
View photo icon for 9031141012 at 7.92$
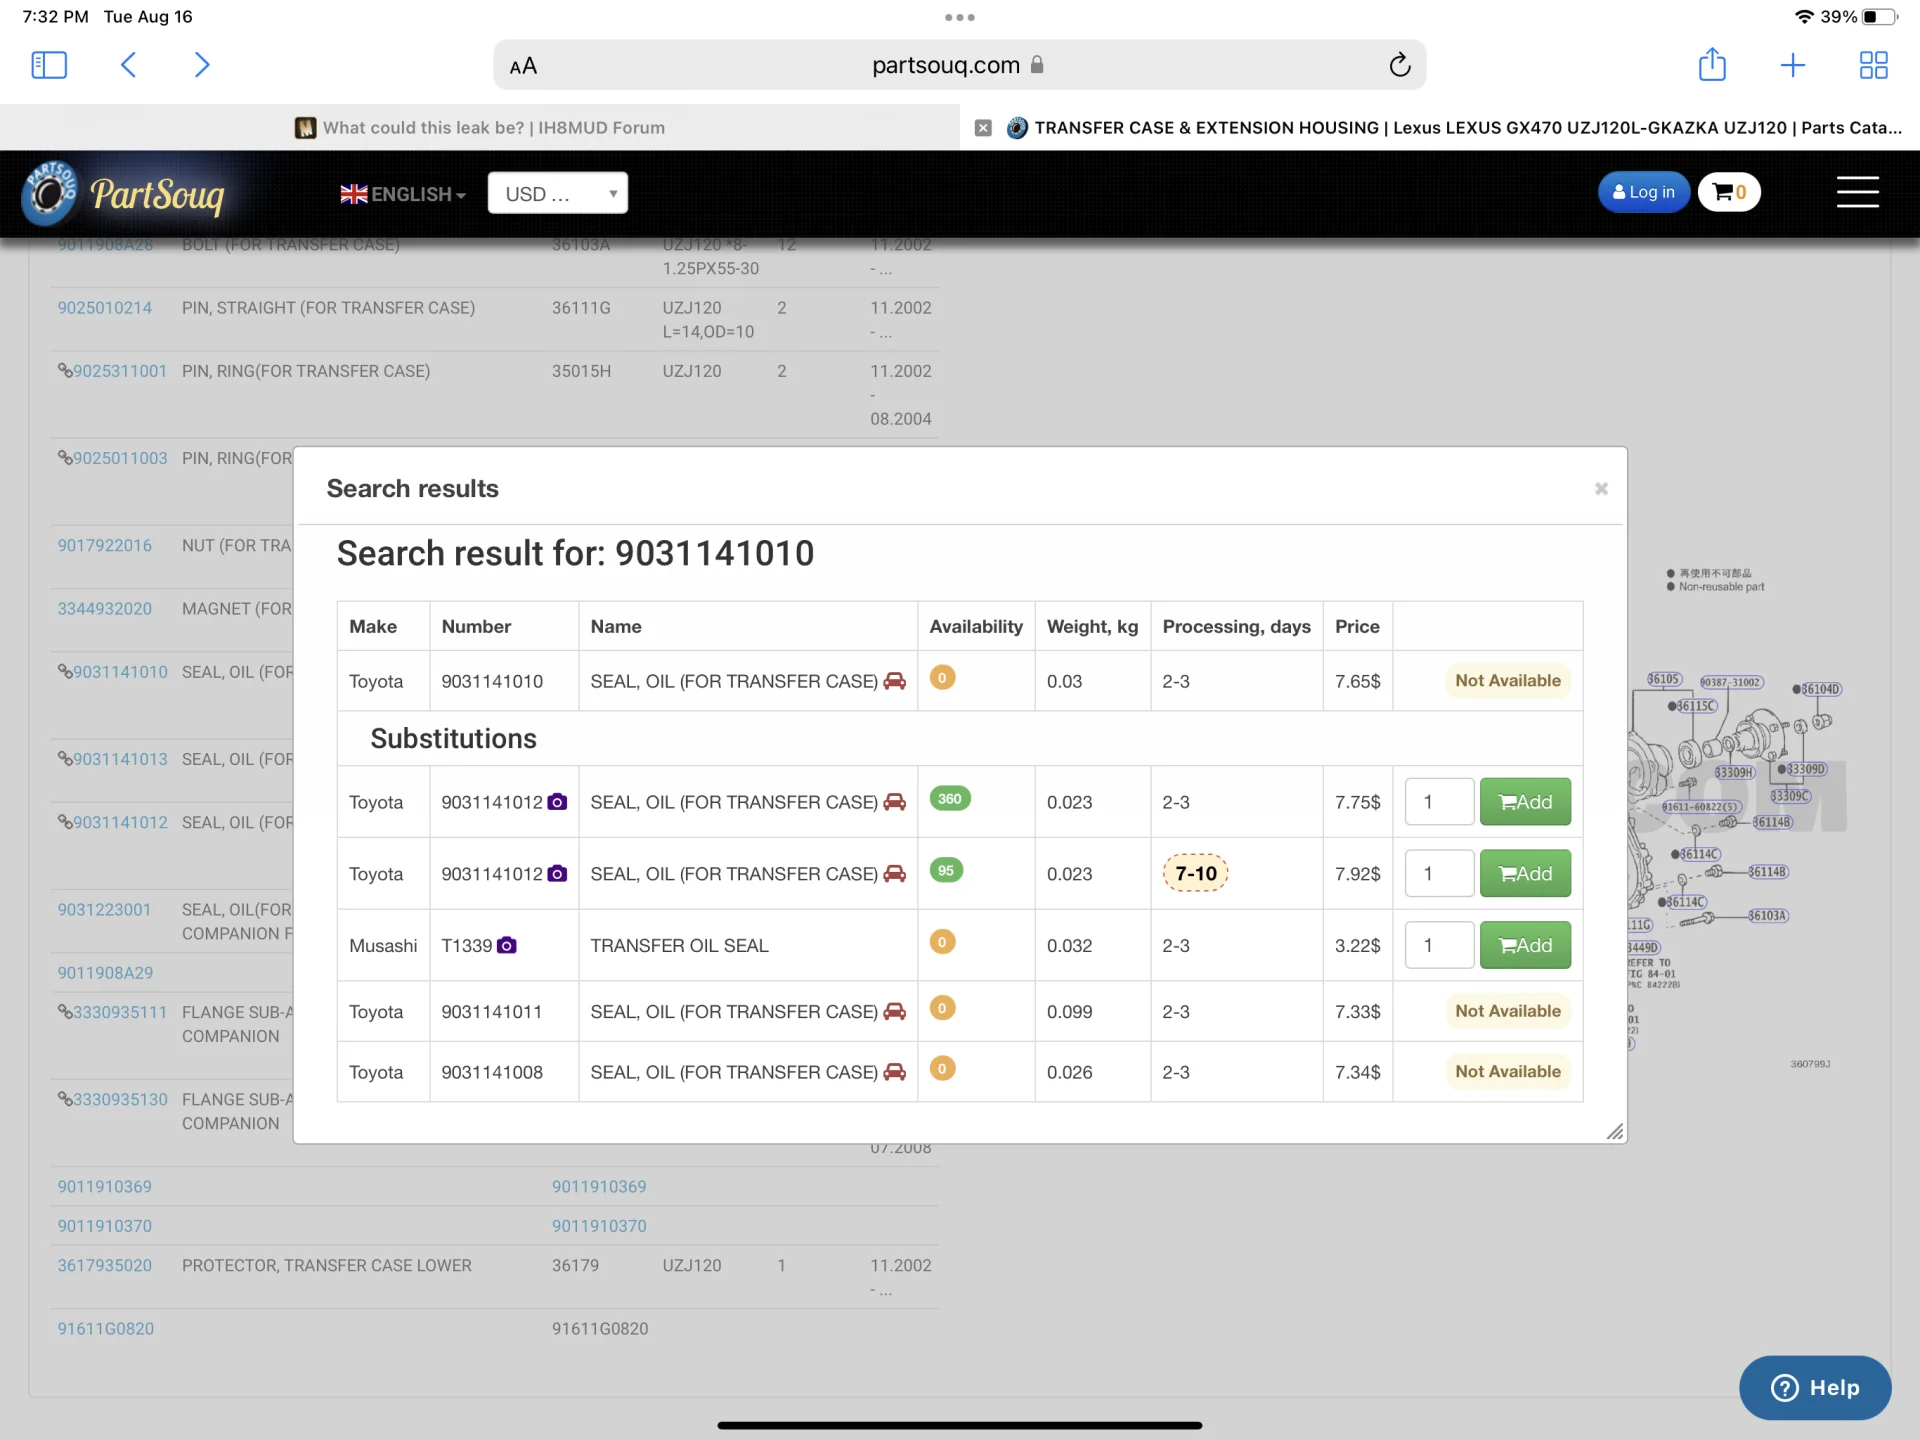(x=557, y=874)
